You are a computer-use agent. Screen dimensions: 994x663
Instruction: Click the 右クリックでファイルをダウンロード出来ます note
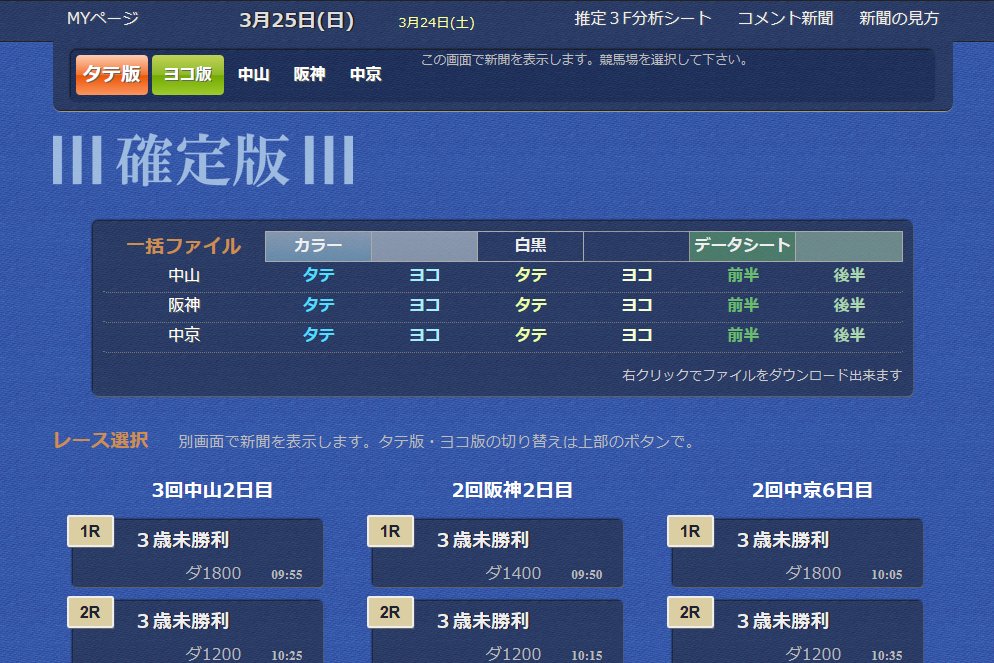(x=761, y=375)
